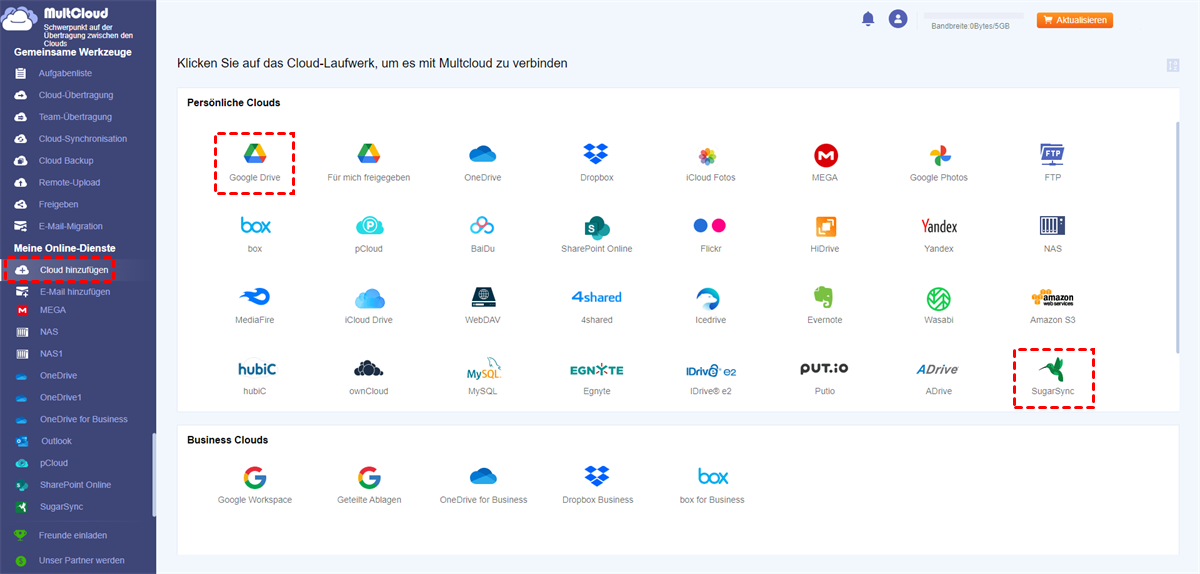Select the WebDAV connection icon
The height and width of the screenshot is (574, 1200).
[483, 298]
